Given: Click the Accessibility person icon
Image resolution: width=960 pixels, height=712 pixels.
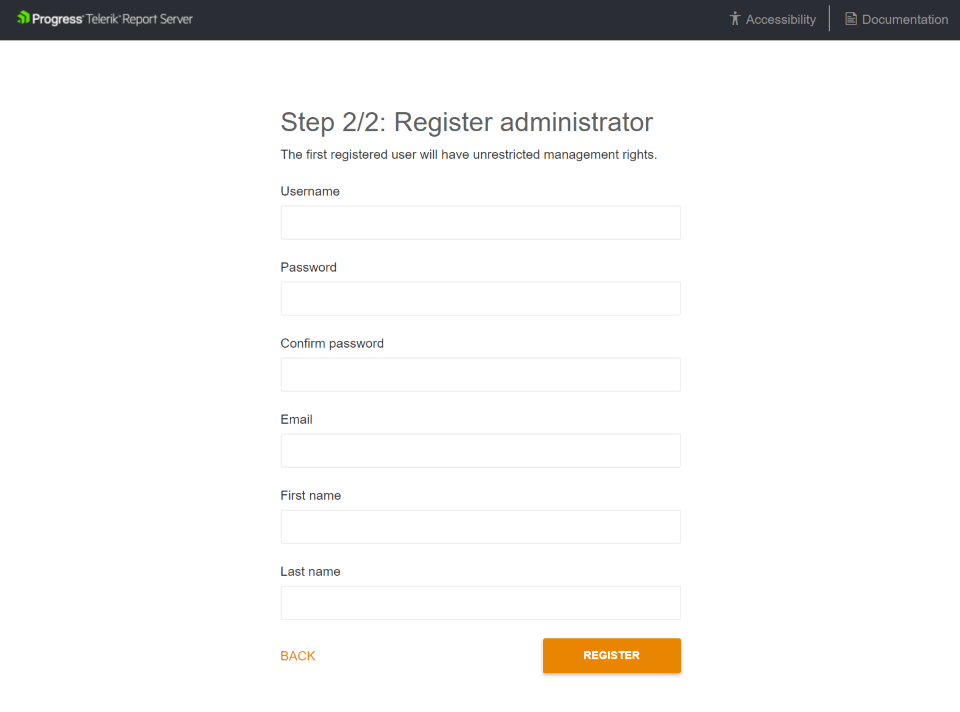Looking at the screenshot, I should coord(735,19).
